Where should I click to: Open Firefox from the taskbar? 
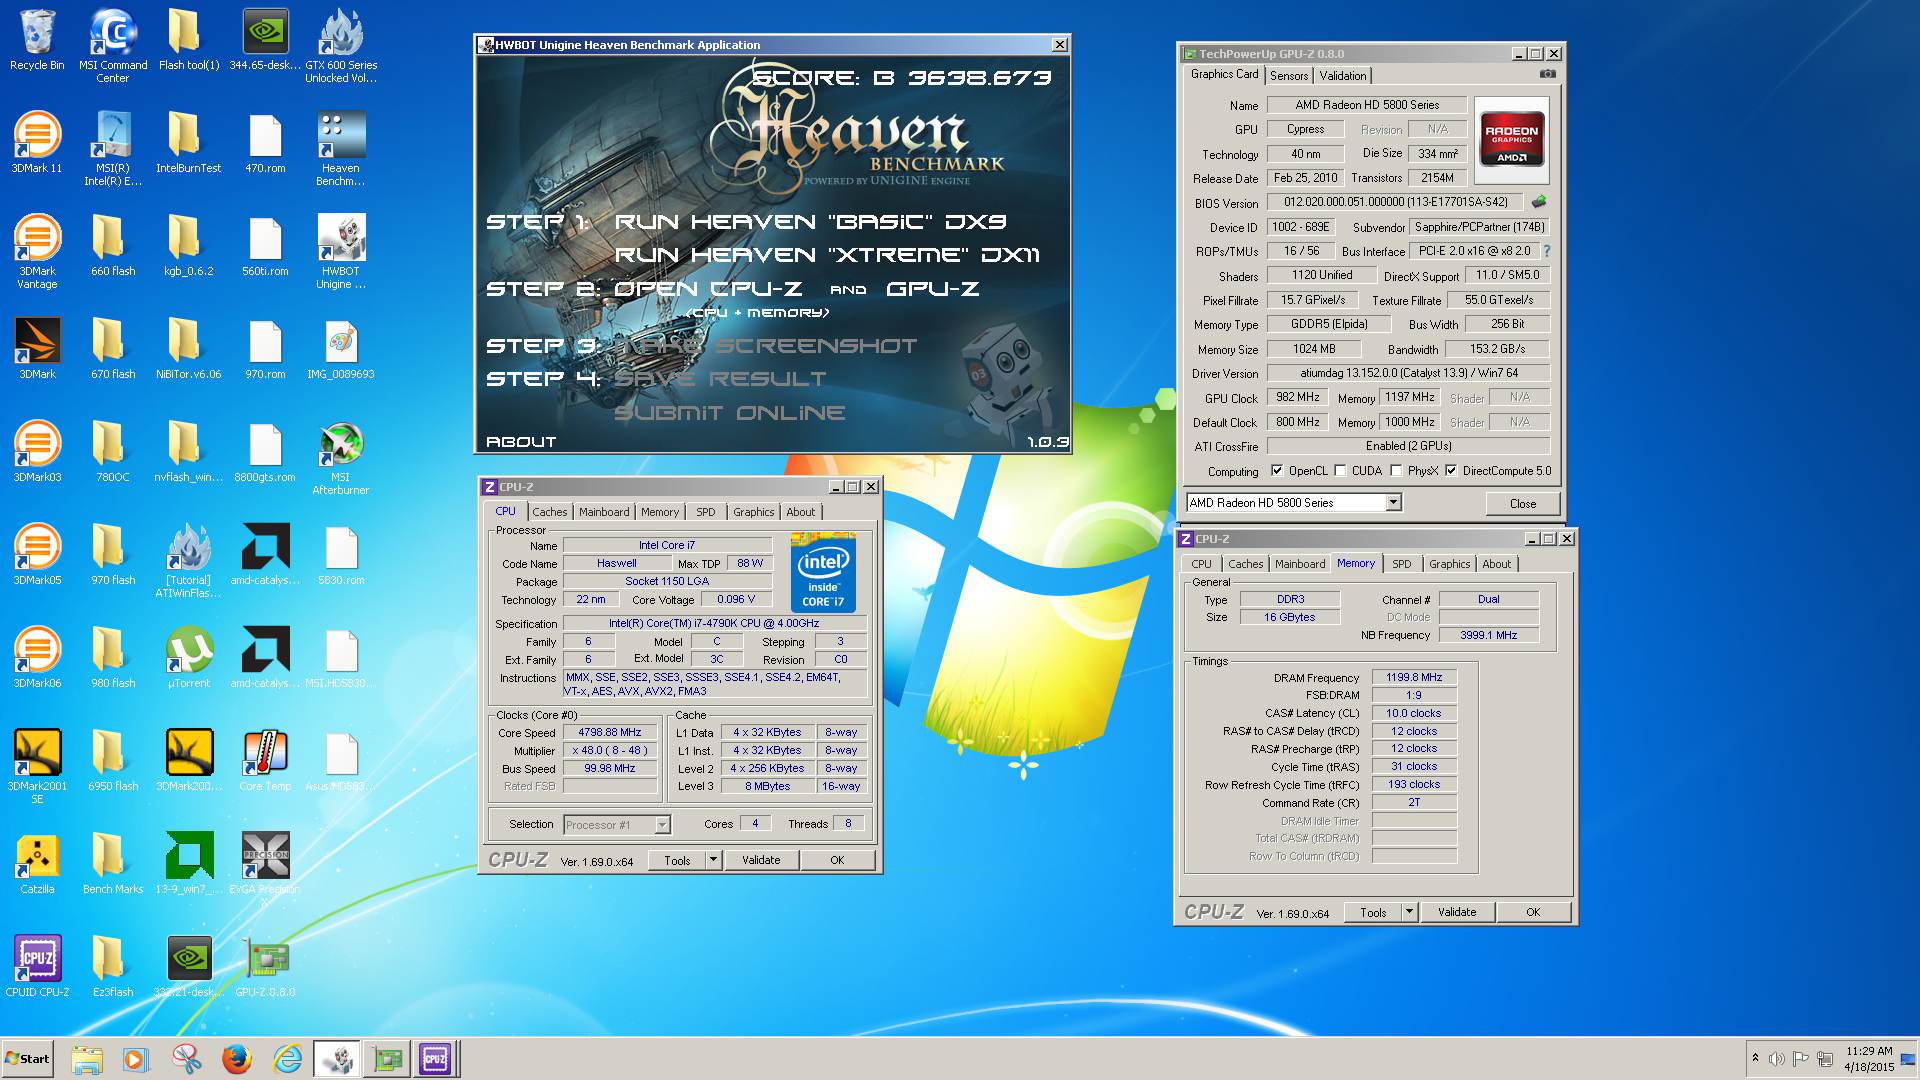click(x=237, y=1059)
